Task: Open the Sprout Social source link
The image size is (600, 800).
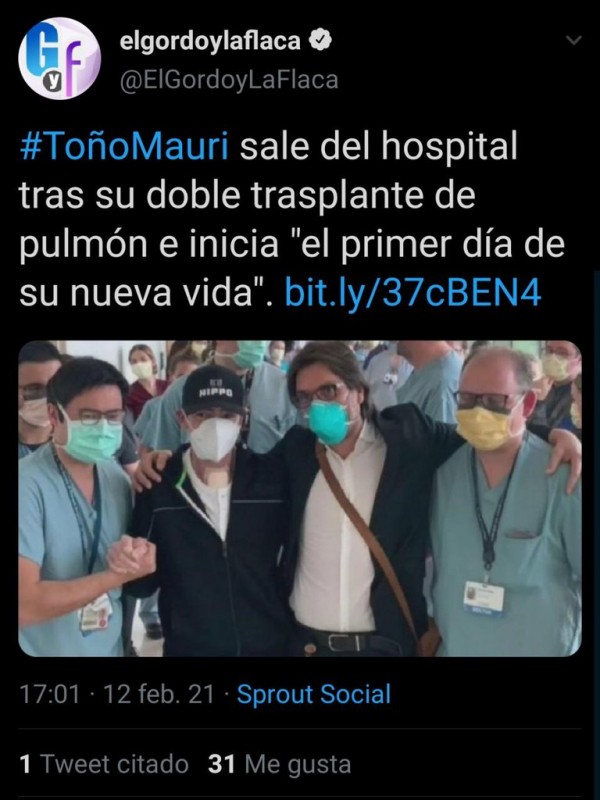Action: pyautogui.click(x=314, y=694)
